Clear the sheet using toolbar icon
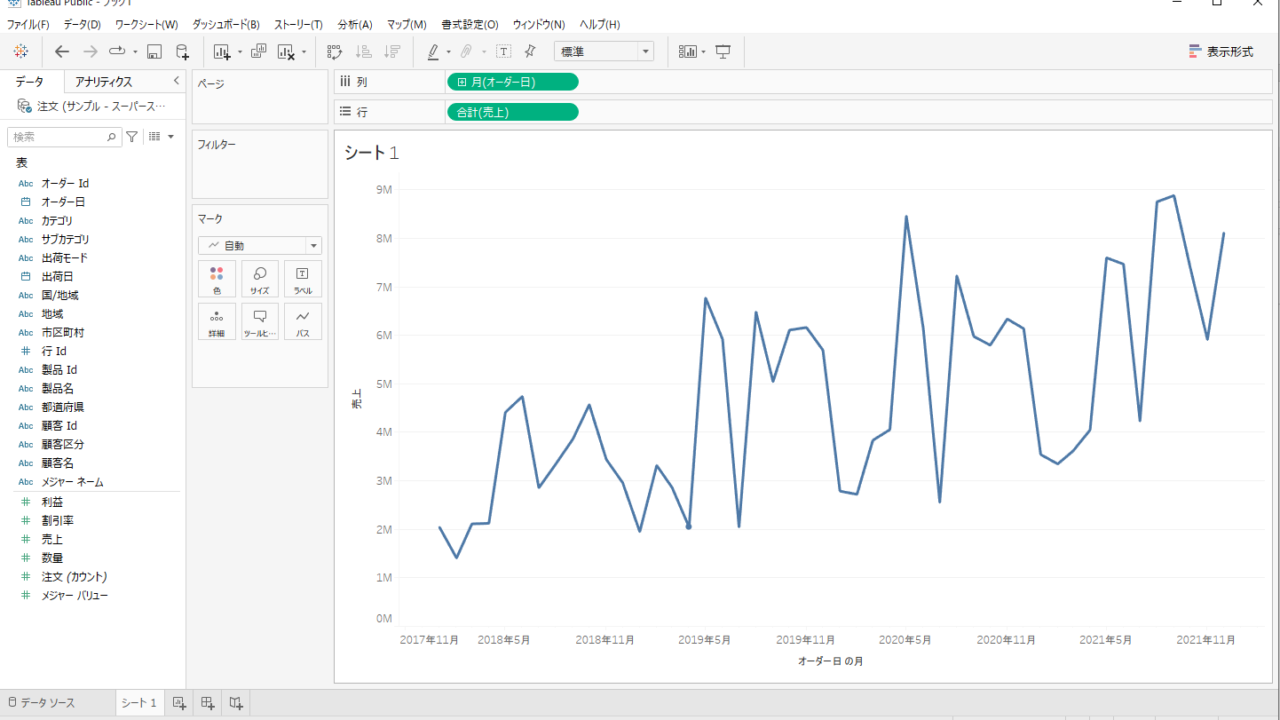This screenshot has height=720, width=1280. (x=286, y=51)
